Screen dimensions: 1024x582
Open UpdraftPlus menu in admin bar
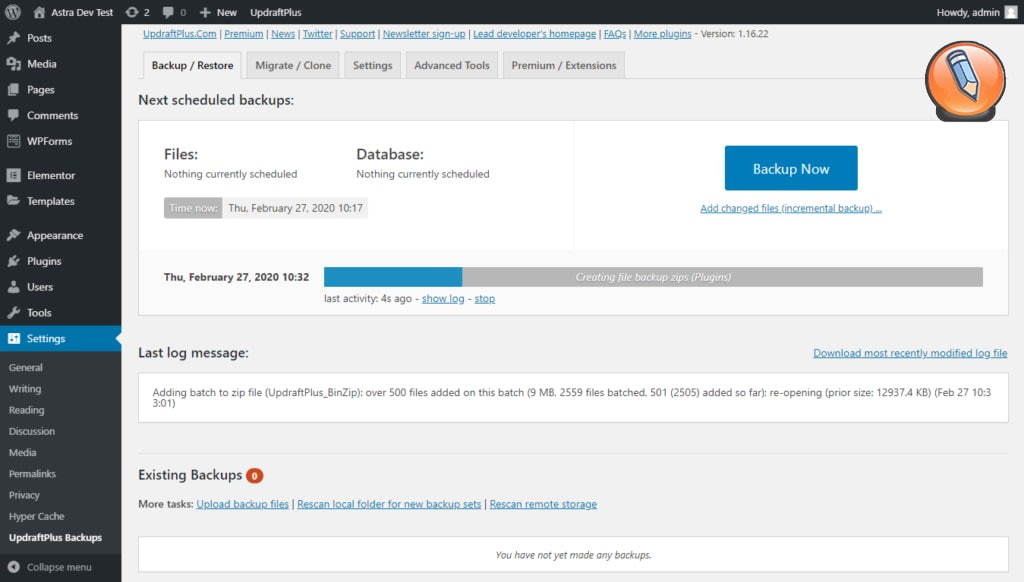(276, 12)
